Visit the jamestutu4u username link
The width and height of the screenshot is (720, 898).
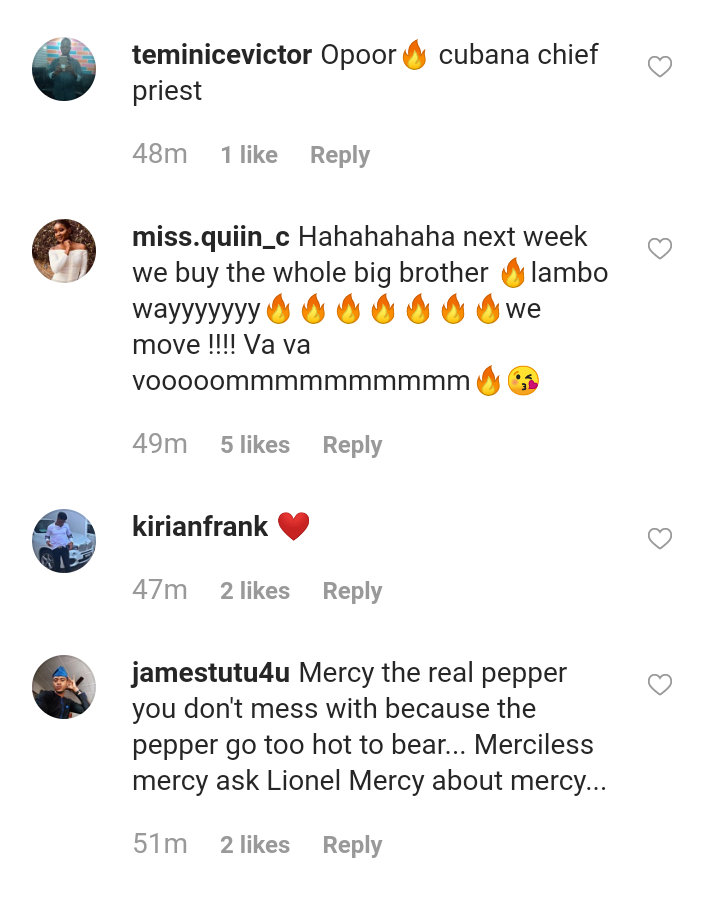[x=211, y=673]
